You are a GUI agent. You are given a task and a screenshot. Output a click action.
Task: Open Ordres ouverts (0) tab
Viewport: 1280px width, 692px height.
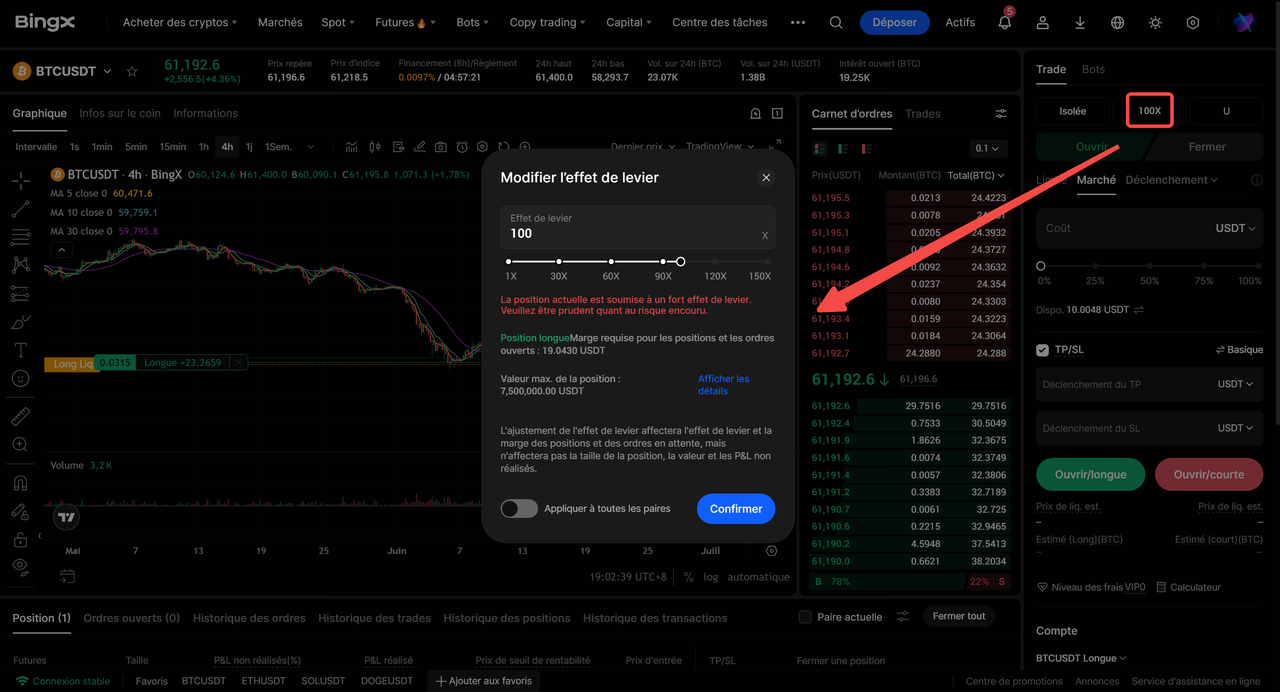click(132, 618)
